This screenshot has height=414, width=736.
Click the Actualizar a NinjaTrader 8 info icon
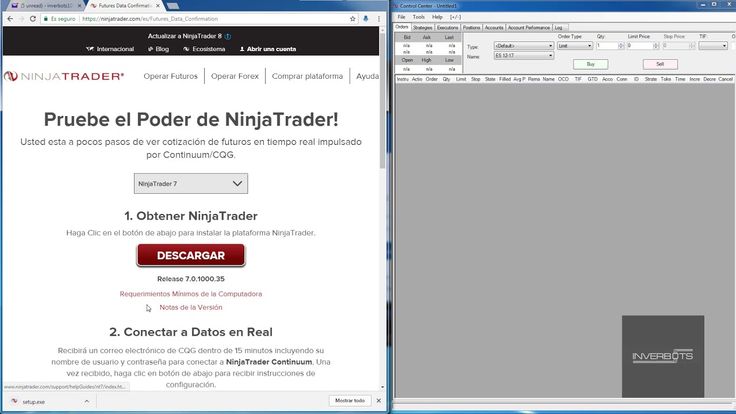tap(228, 36)
